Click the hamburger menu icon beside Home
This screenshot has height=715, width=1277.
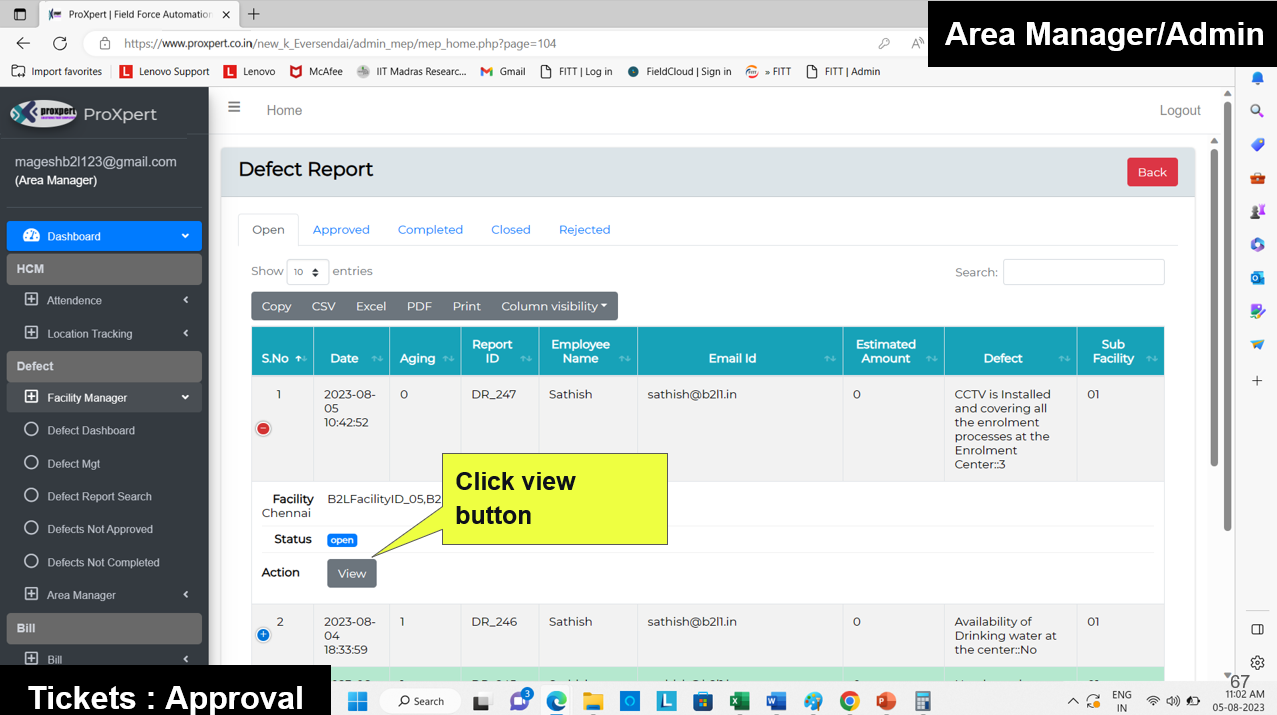point(234,108)
